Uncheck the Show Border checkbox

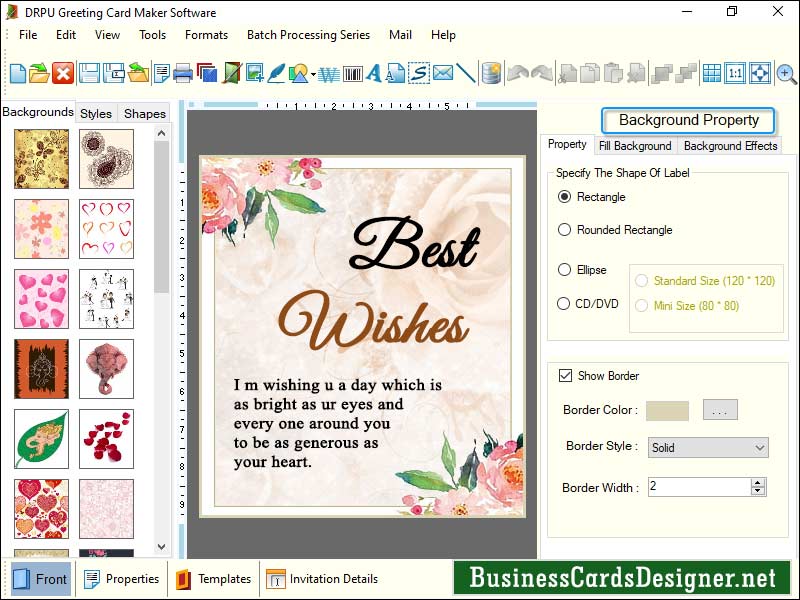pos(565,376)
